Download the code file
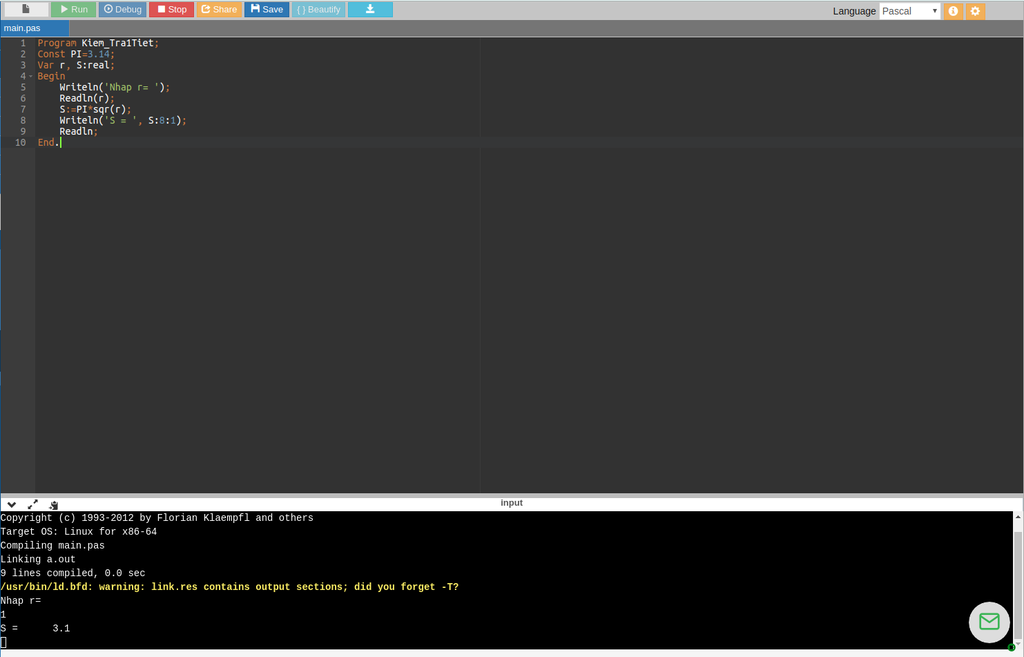This screenshot has height=657, width=1024. tap(370, 9)
